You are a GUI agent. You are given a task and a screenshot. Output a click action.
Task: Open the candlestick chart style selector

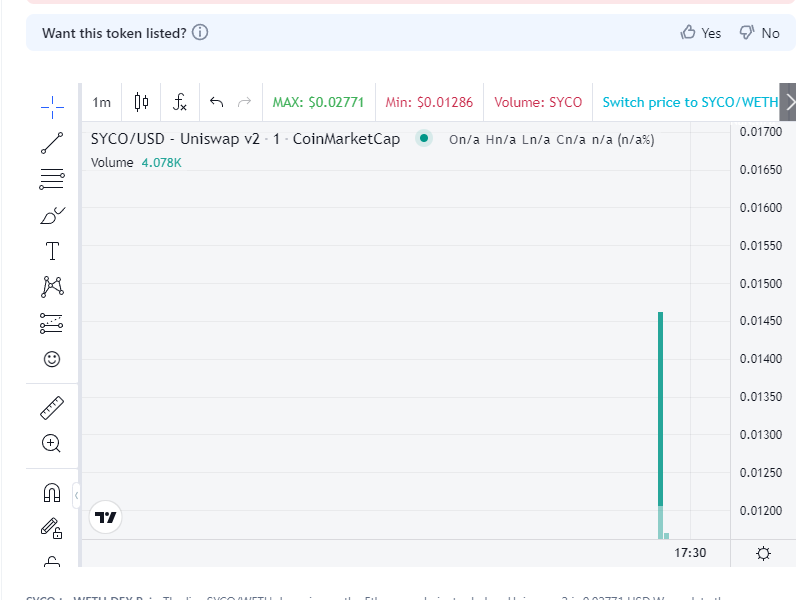(140, 102)
